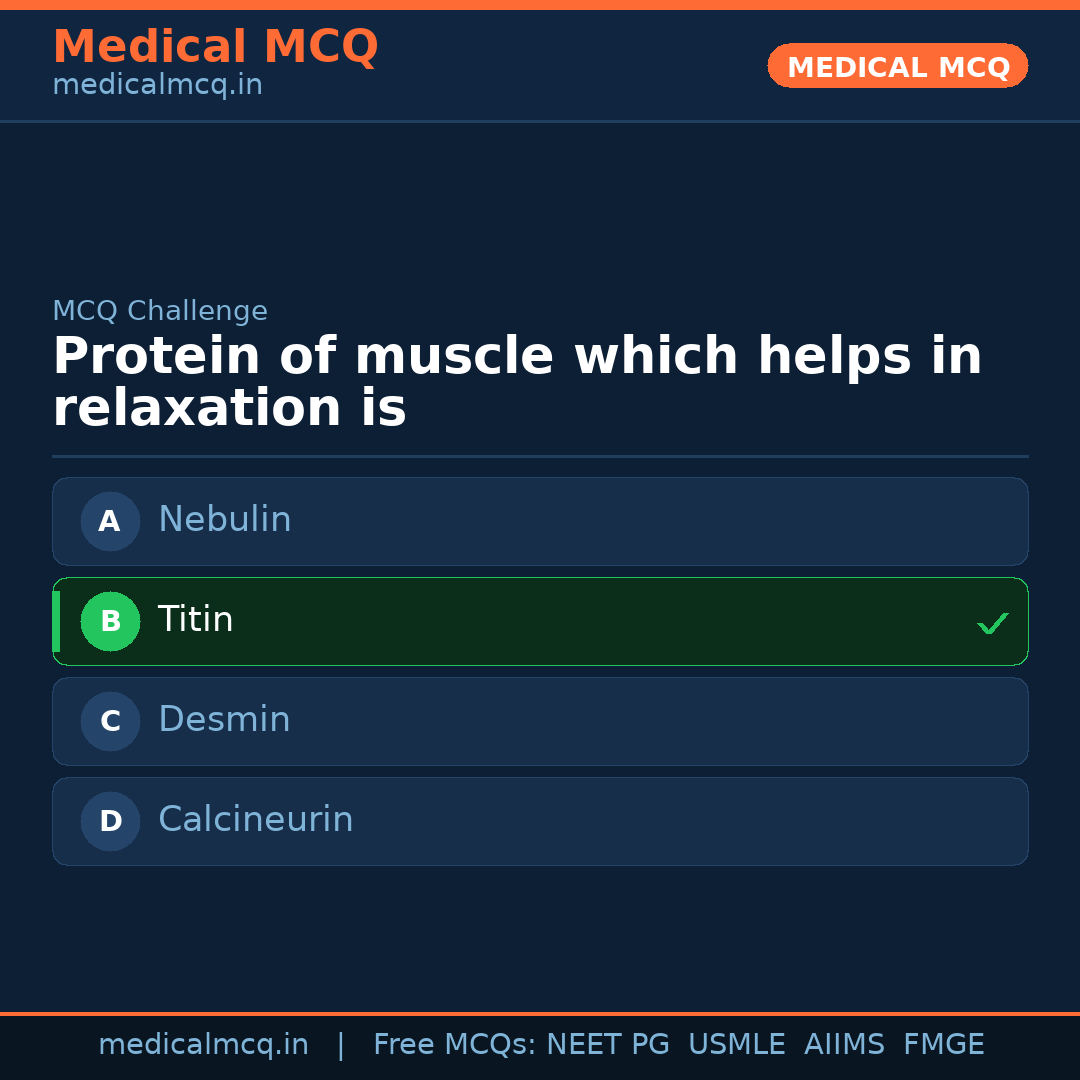
Task: Open the USMLE section in footer
Action: (x=737, y=1044)
